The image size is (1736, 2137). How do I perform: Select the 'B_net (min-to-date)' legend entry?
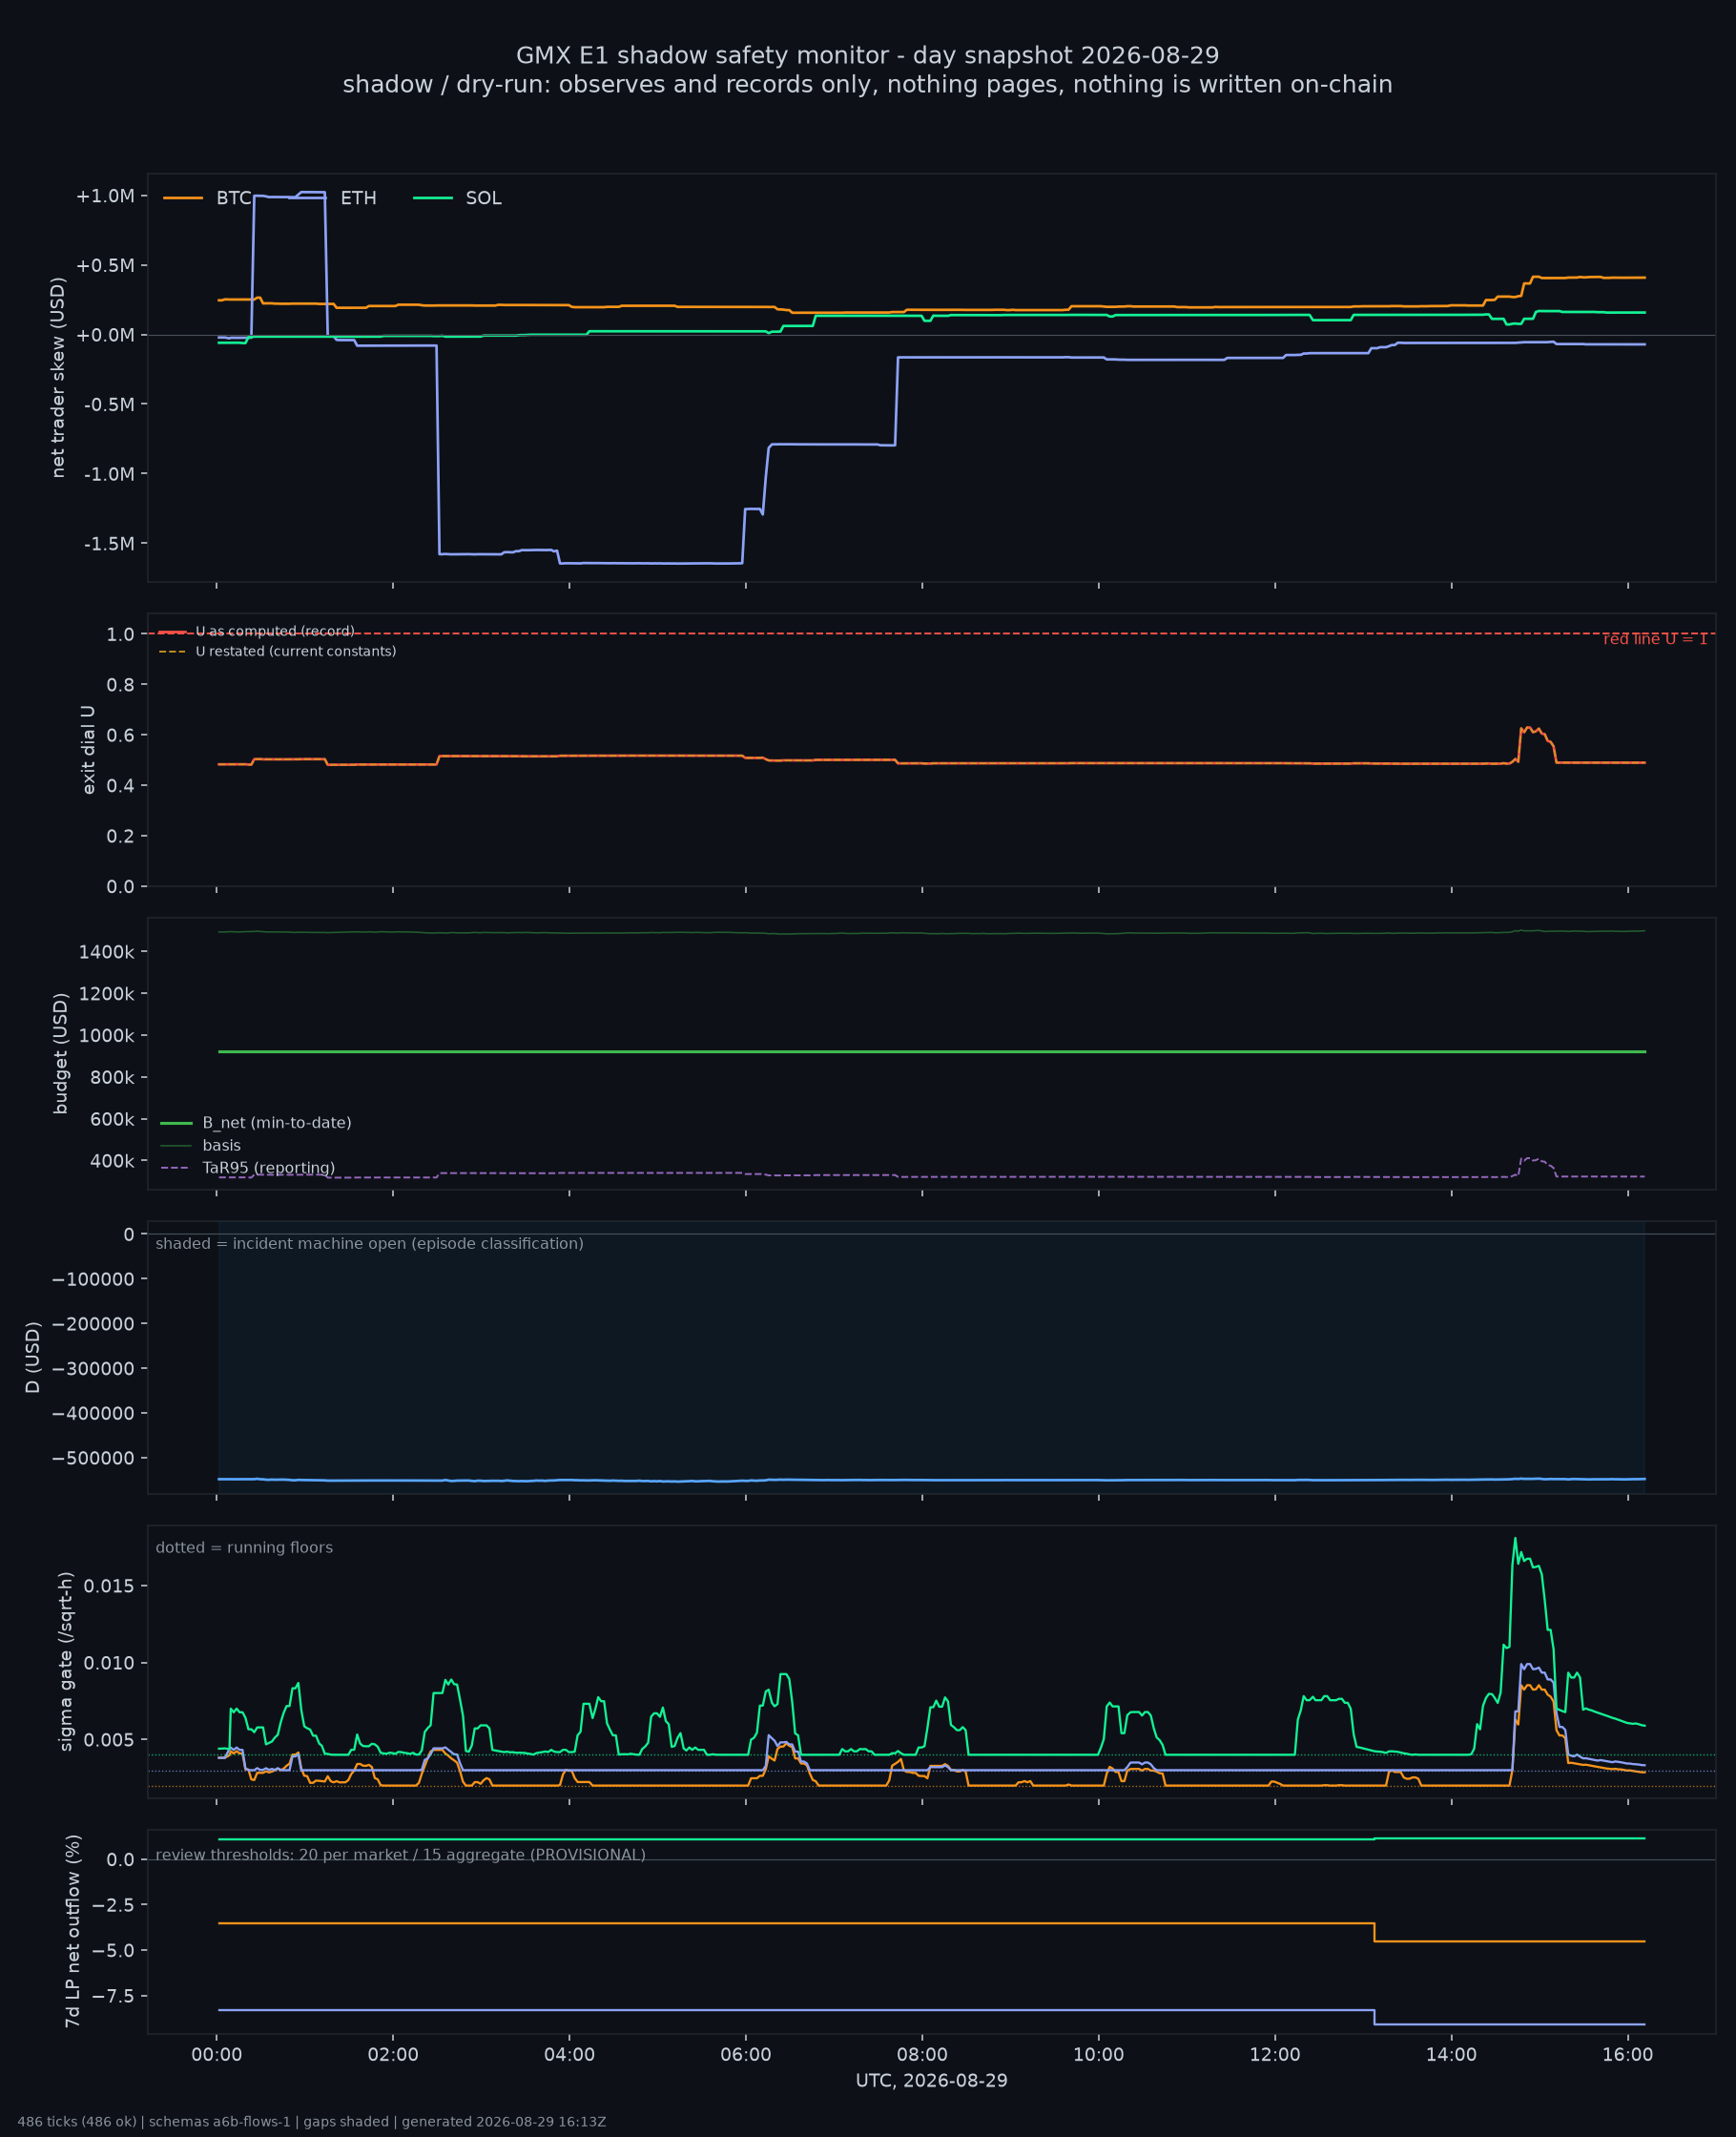pos(256,1123)
